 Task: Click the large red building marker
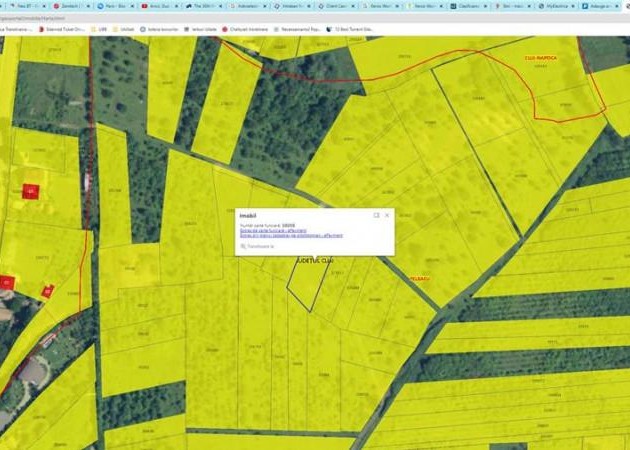tap(31, 191)
